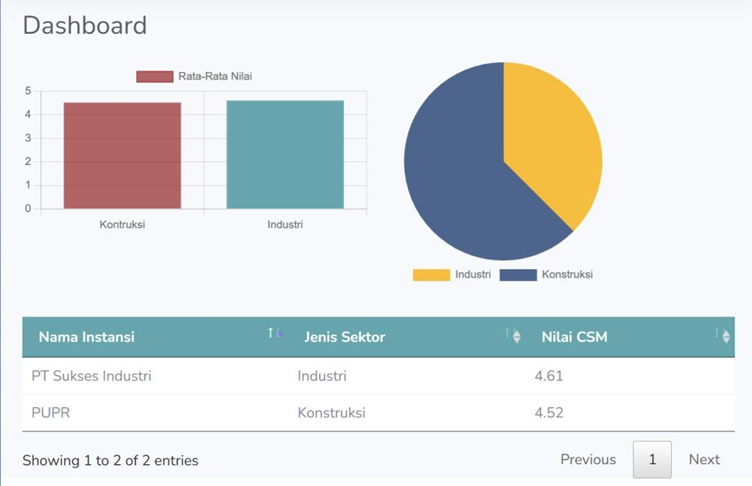Click the Showing 1 to 2 entries text
The width and height of the screenshot is (752, 486).
110,461
